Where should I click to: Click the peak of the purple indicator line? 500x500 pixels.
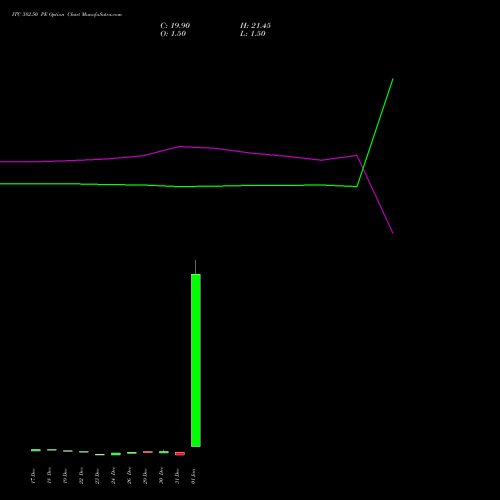[x=180, y=146]
